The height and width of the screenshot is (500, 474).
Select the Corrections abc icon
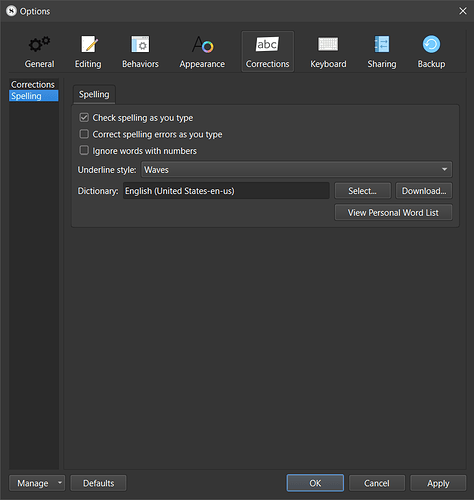click(267, 44)
